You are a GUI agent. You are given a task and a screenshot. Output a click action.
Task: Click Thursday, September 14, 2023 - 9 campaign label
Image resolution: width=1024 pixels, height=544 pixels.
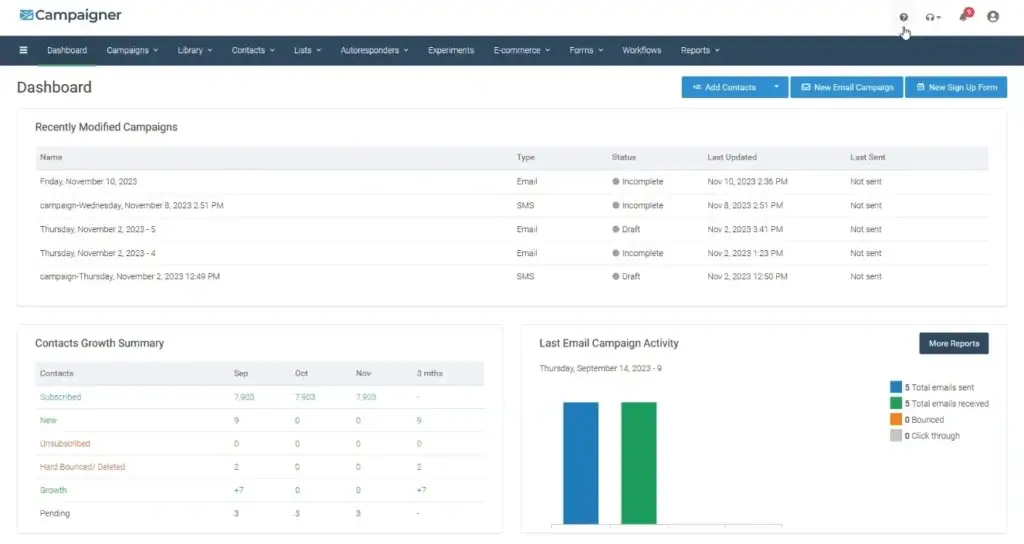600,368
